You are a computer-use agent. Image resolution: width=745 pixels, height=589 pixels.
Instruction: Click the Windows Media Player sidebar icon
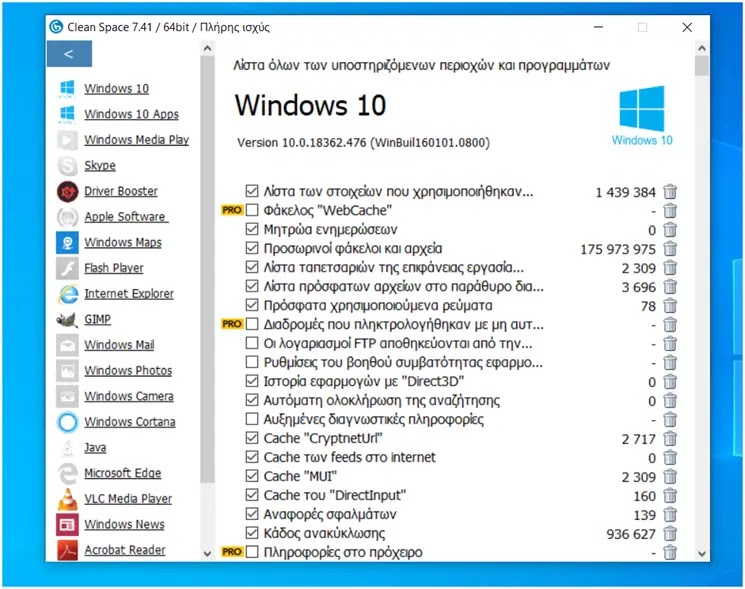click(67, 140)
